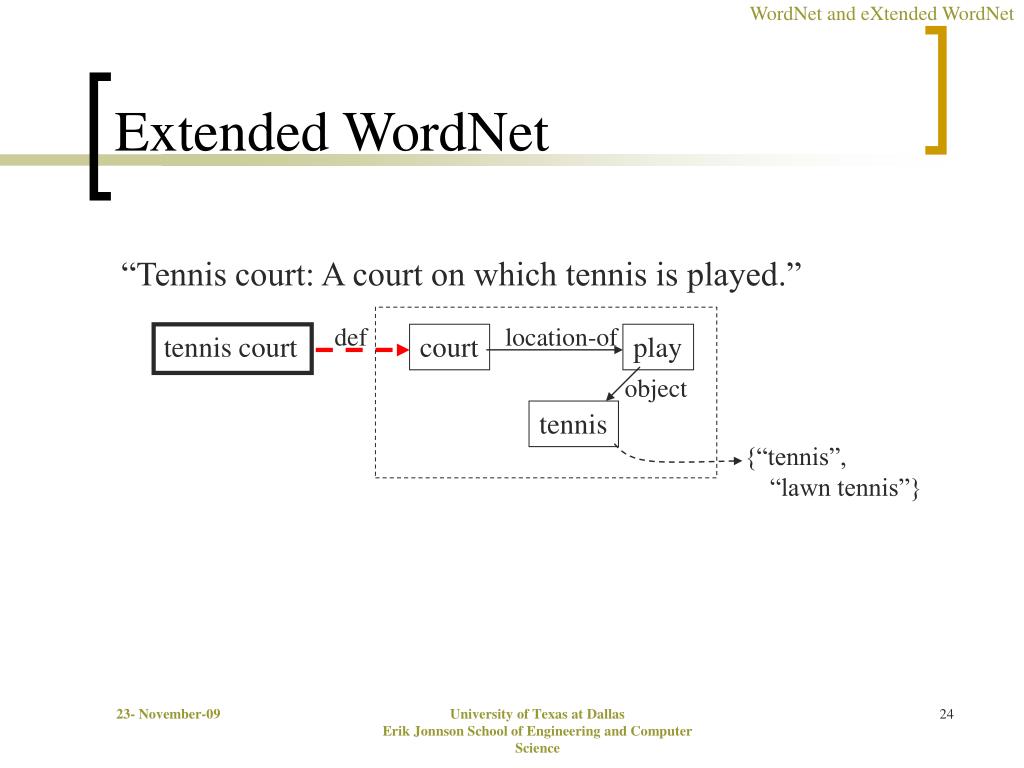Select the 'tennis' node box

point(573,424)
